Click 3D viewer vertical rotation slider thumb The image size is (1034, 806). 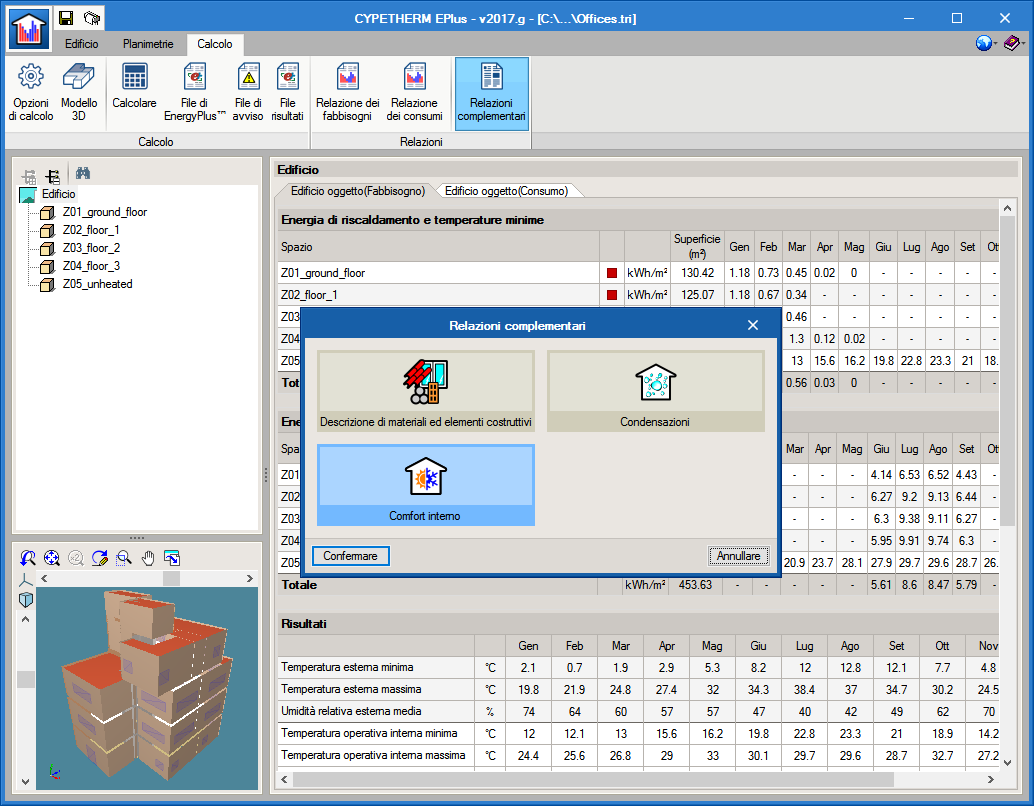click(25, 679)
